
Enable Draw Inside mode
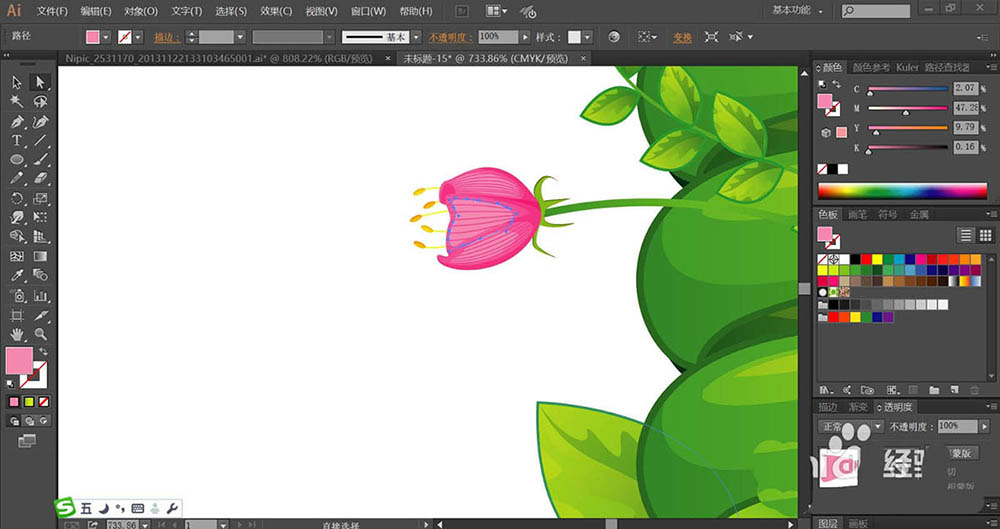click(43, 421)
